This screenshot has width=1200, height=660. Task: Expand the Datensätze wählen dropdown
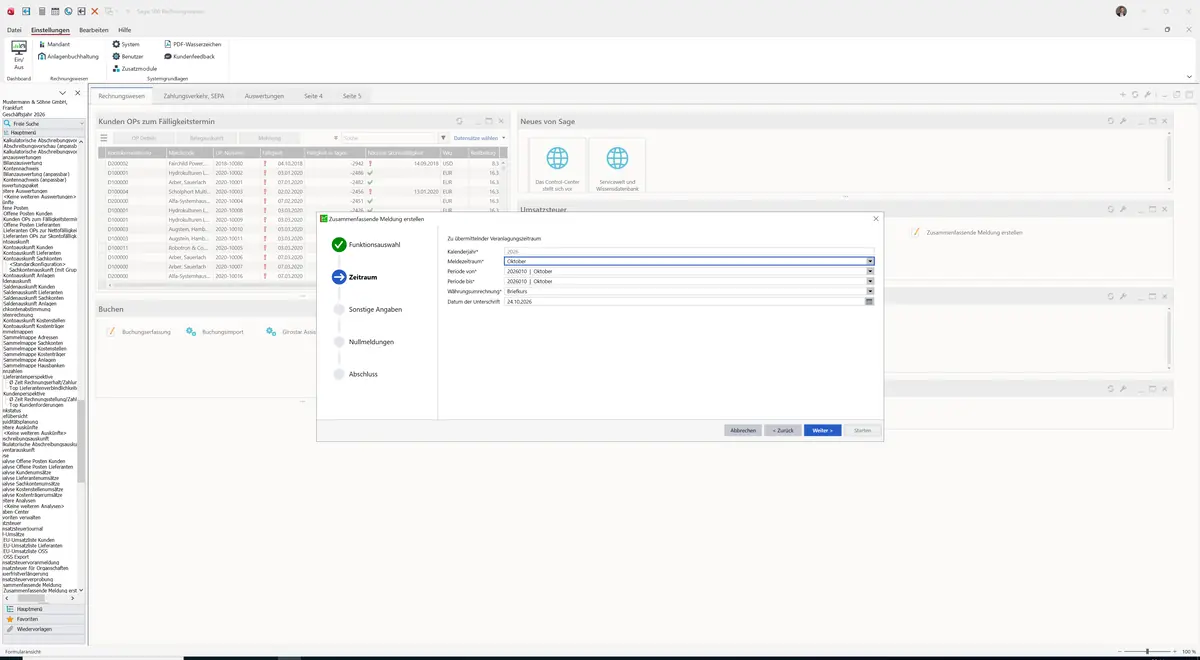tap(479, 138)
